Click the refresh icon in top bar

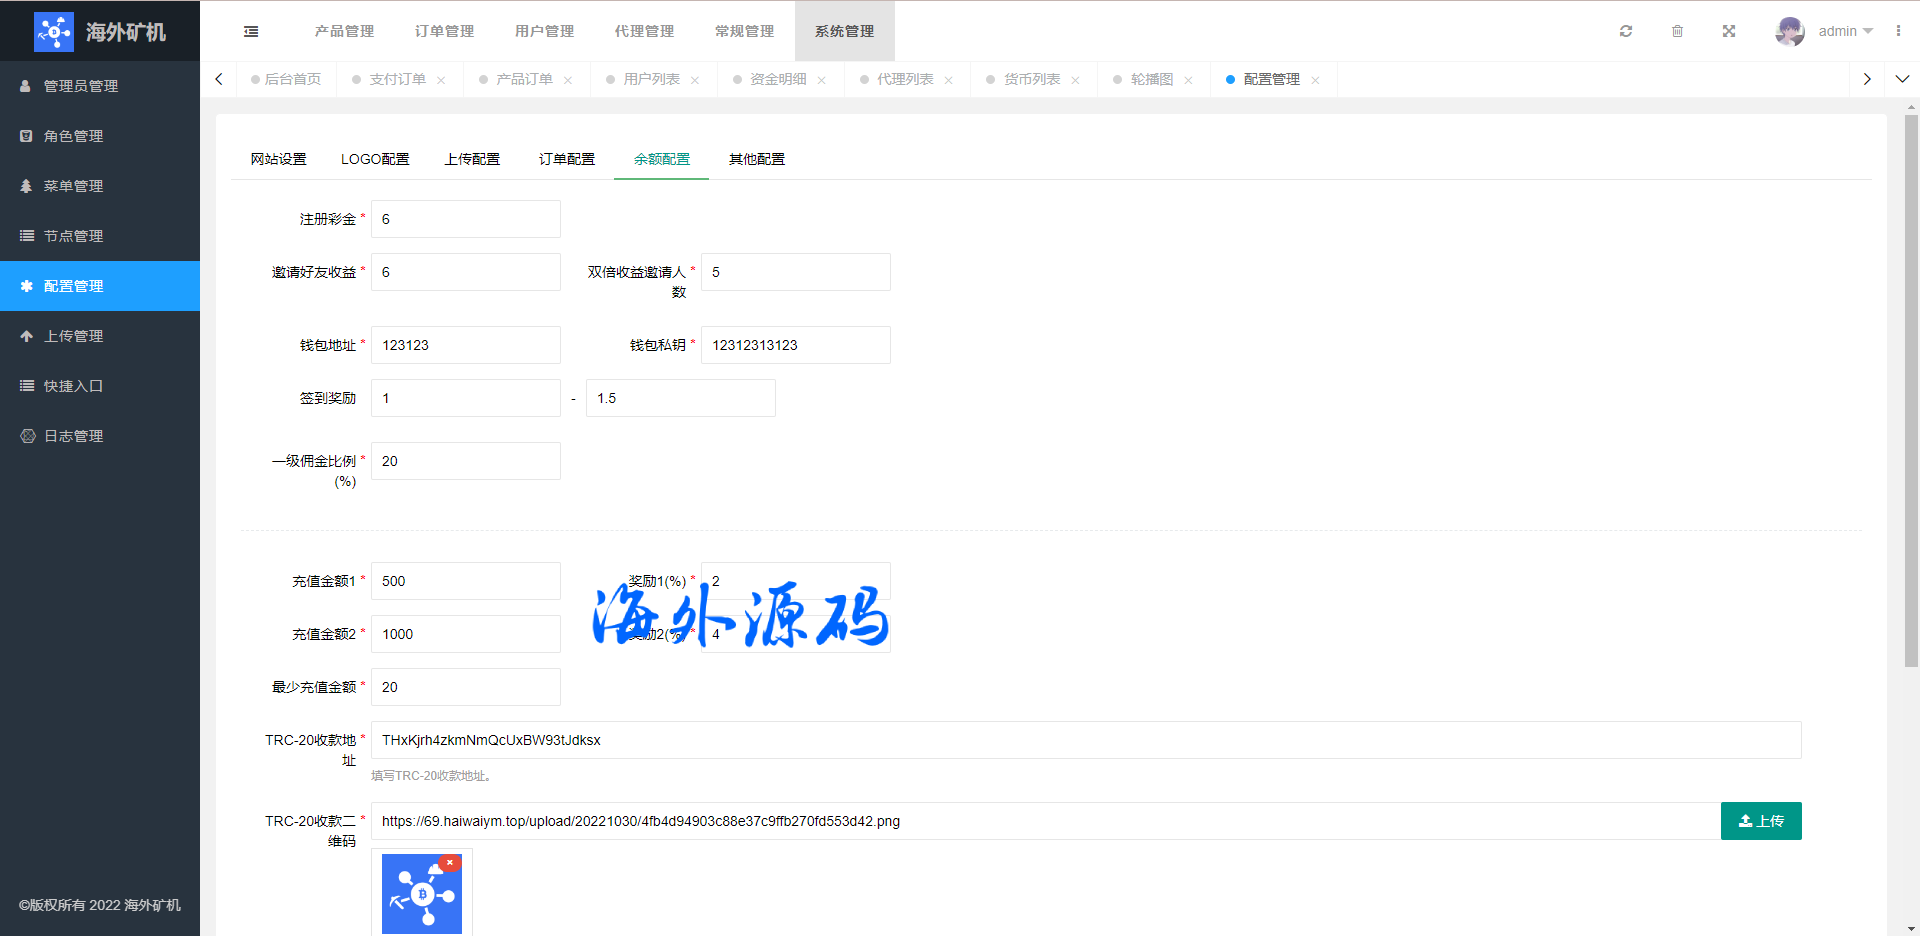(x=1626, y=31)
